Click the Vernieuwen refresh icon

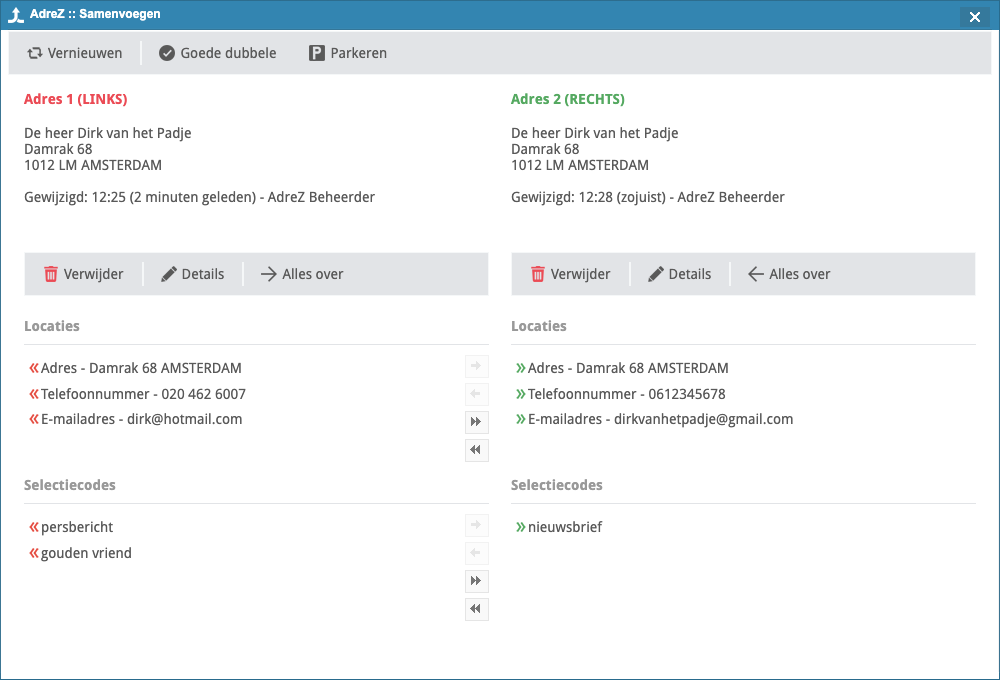tap(35, 53)
